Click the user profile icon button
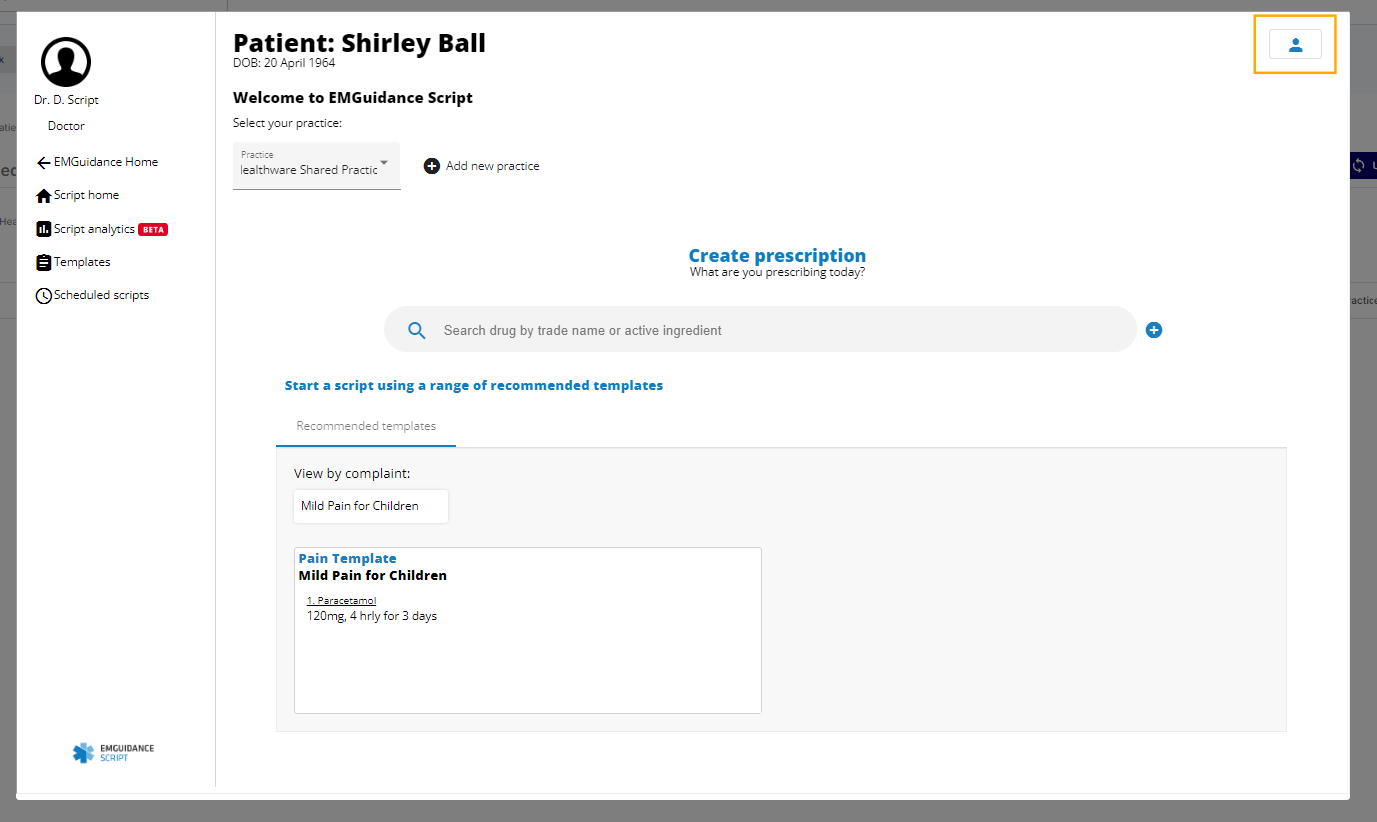 [x=1295, y=44]
